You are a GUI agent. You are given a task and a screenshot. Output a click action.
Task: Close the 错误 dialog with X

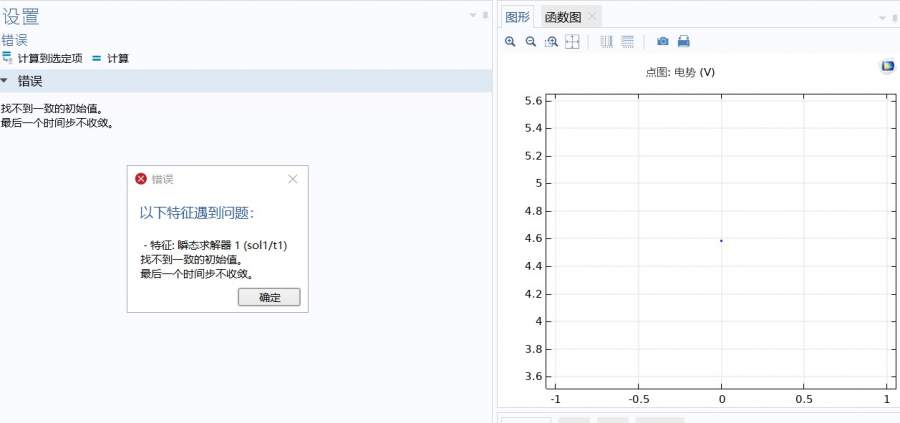(293, 179)
